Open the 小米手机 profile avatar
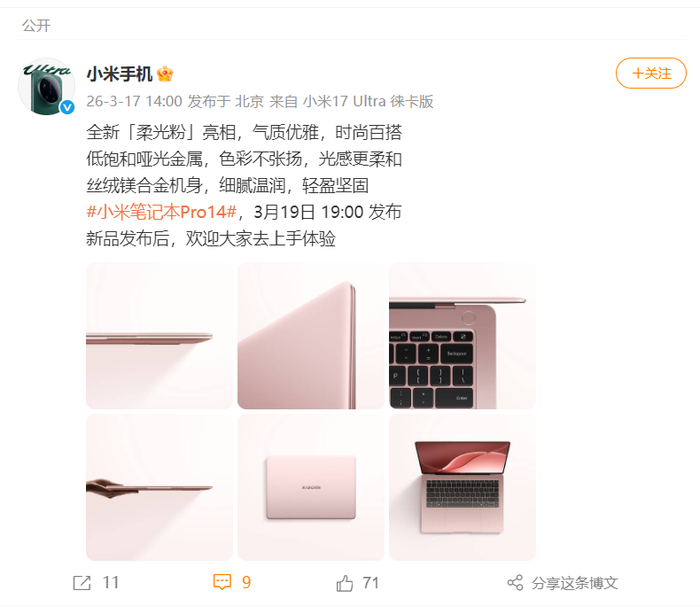 coord(46,87)
